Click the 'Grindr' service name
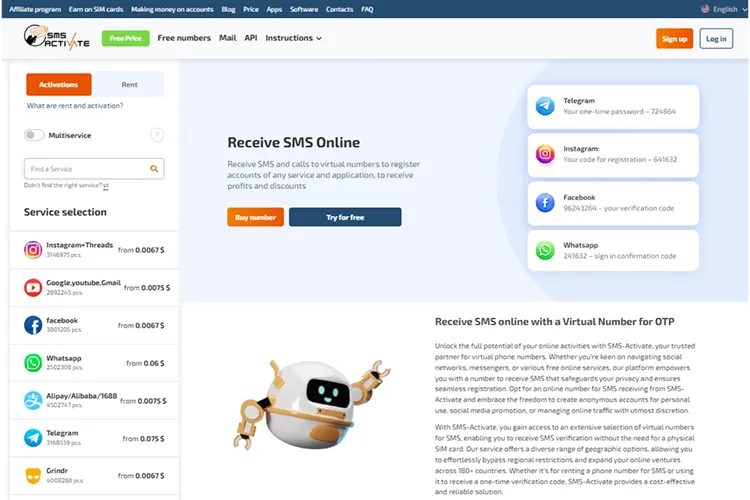 [x=57, y=471]
